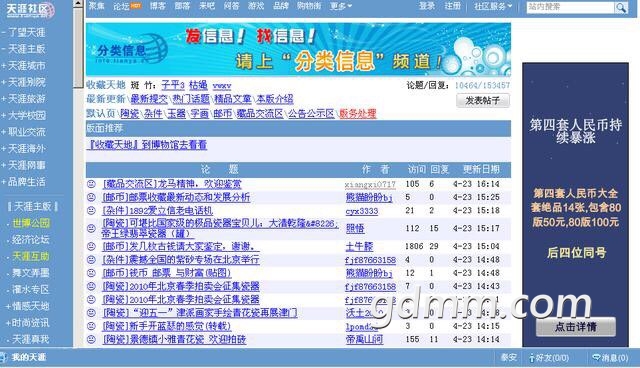
Task: Open recommended post 到博物馆去看看
Action: tap(147, 145)
